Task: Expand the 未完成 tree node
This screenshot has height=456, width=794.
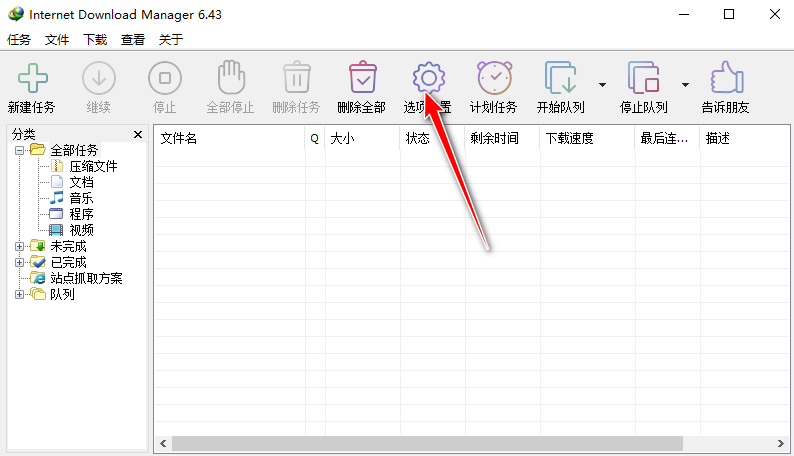Action: click(19, 246)
